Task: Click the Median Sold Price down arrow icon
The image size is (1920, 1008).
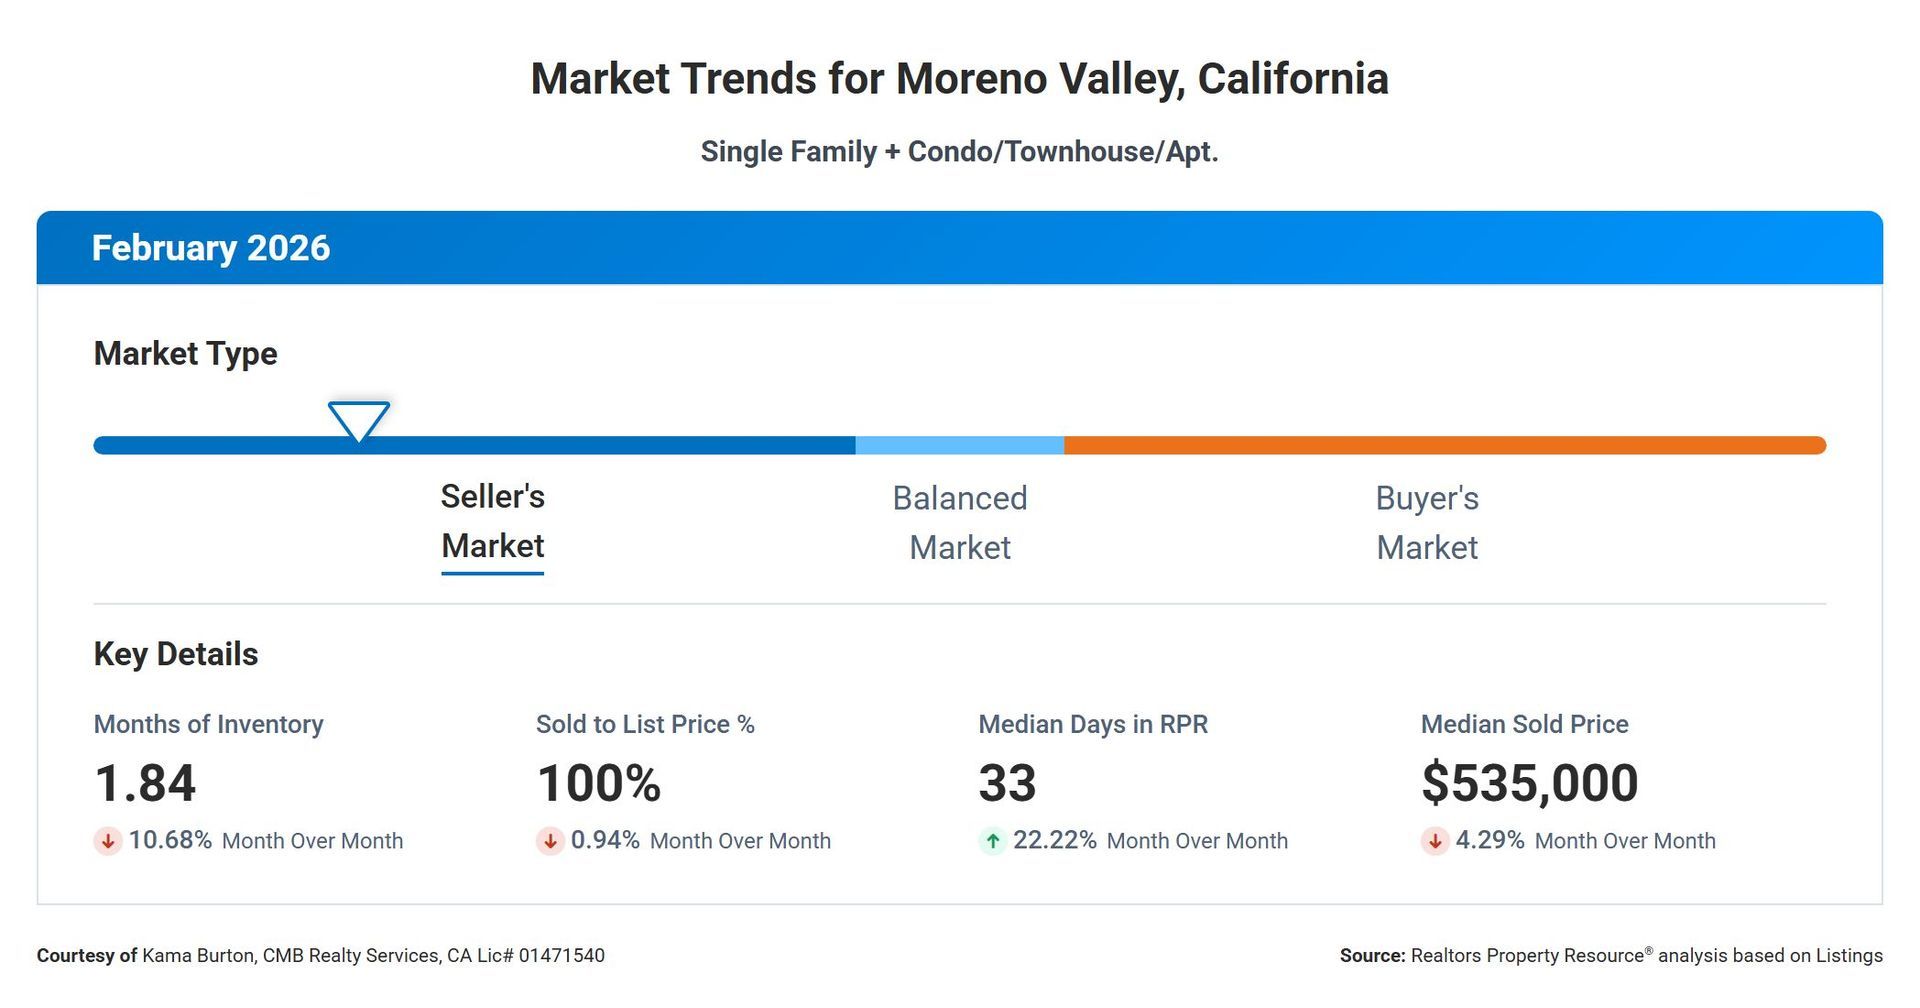Action: (x=1434, y=841)
